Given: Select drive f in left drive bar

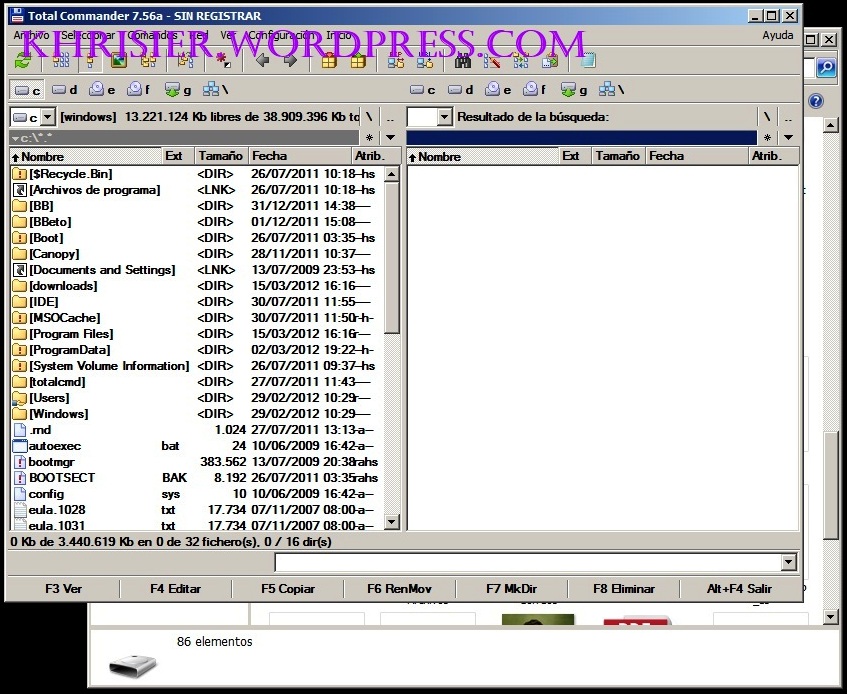Looking at the screenshot, I should pos(138,90).
